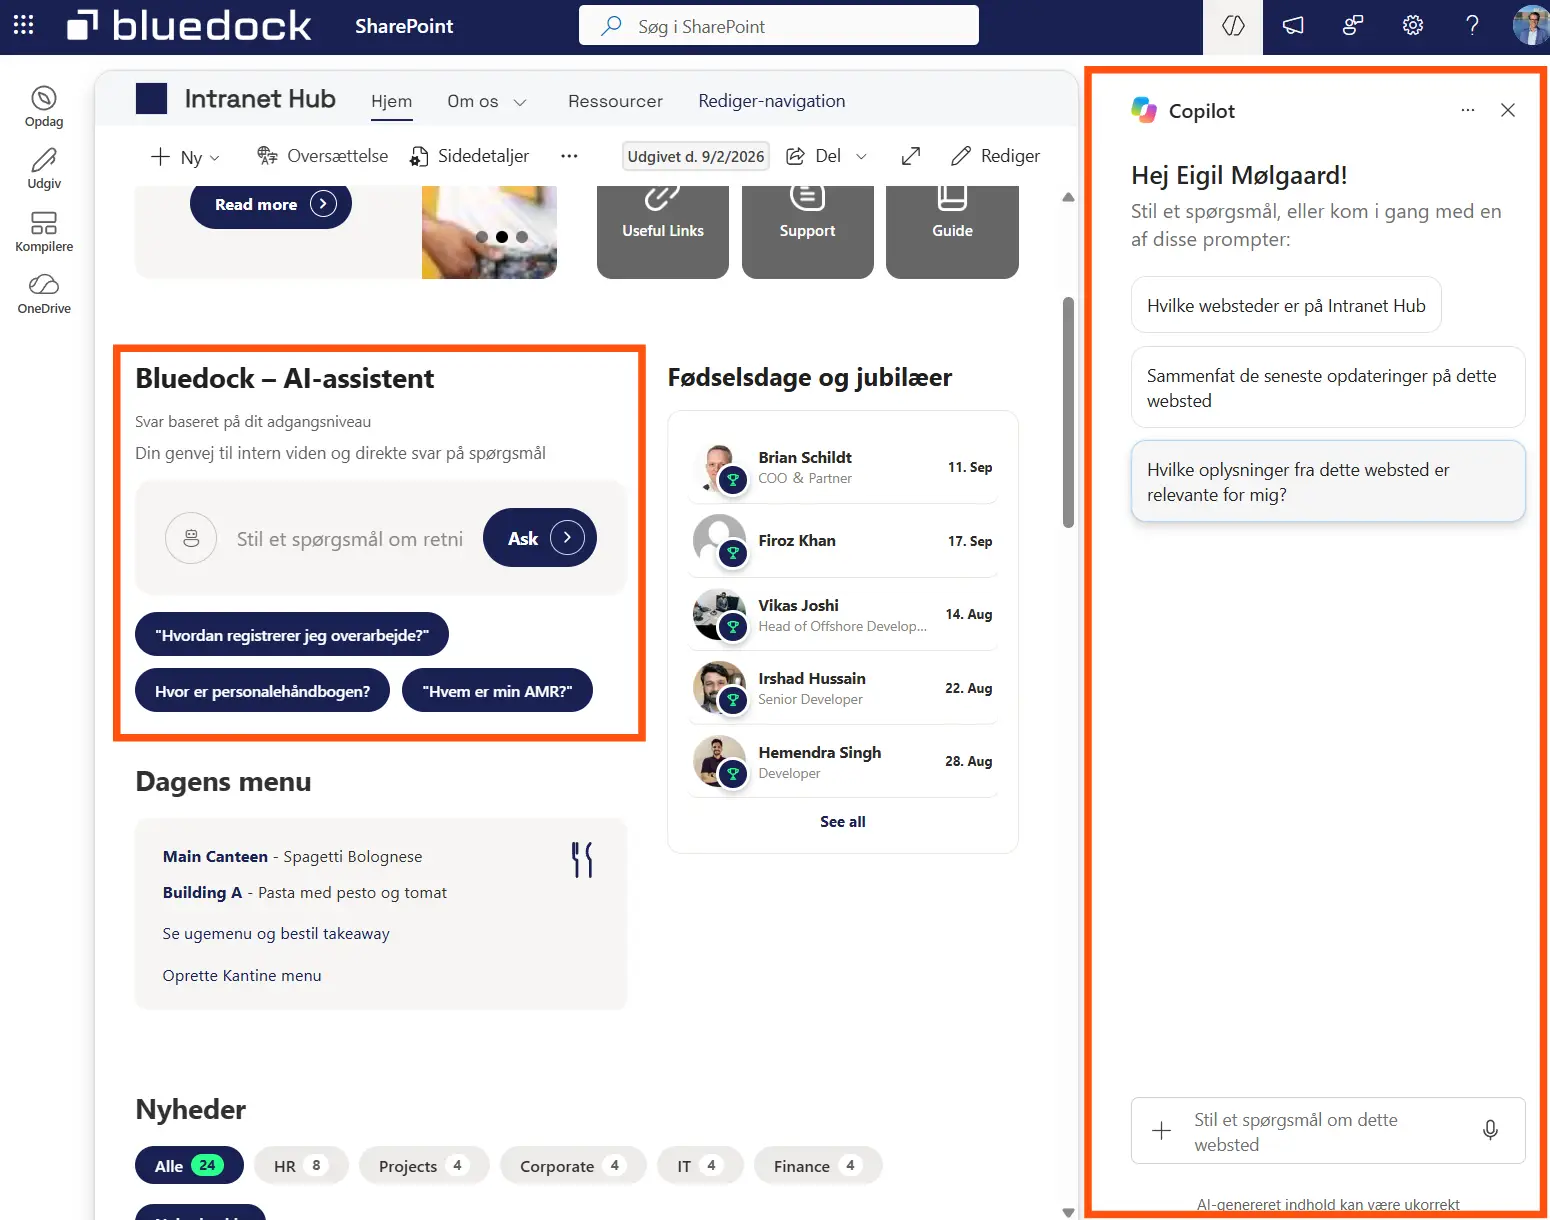Expand the Del share dropdown arrow
The width and height of the screenshot is (1550, 1220).
point(862,156)
